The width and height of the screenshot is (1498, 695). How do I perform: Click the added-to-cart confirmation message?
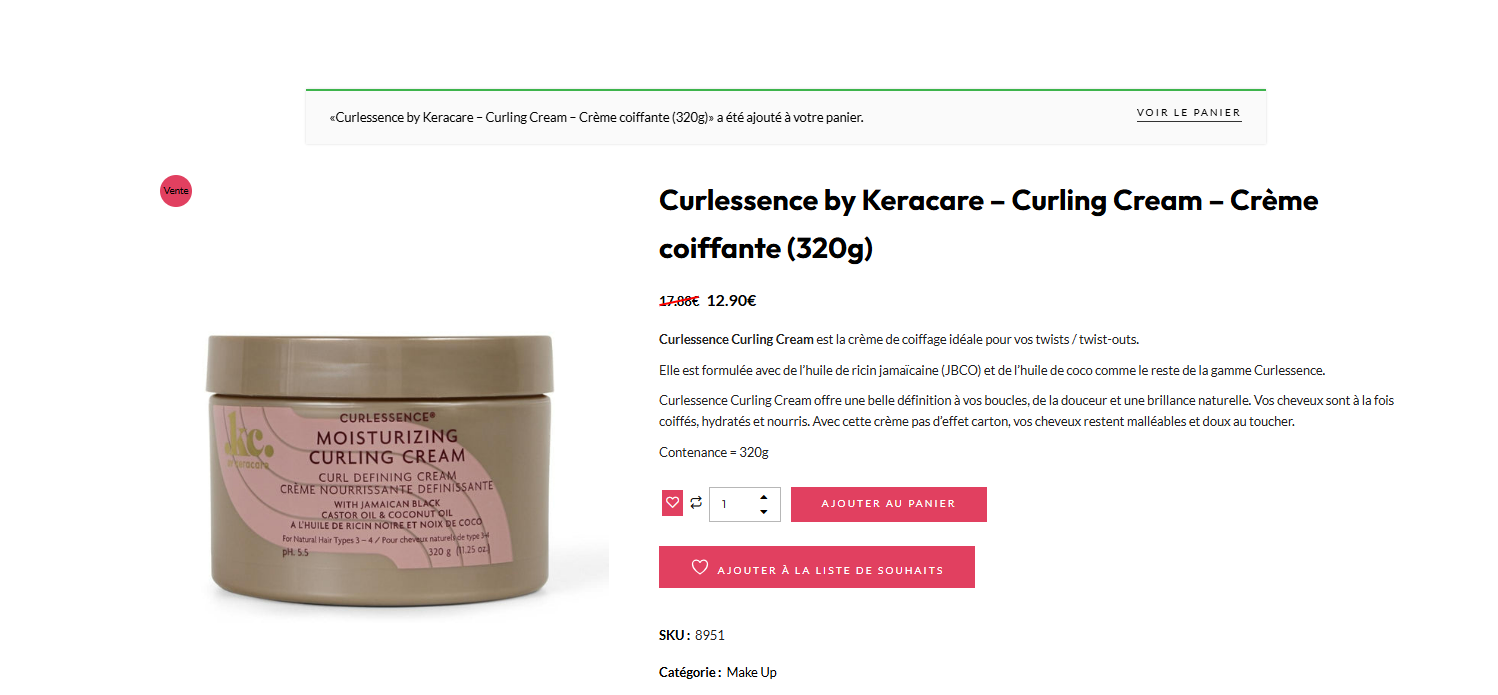coord(596,117)
